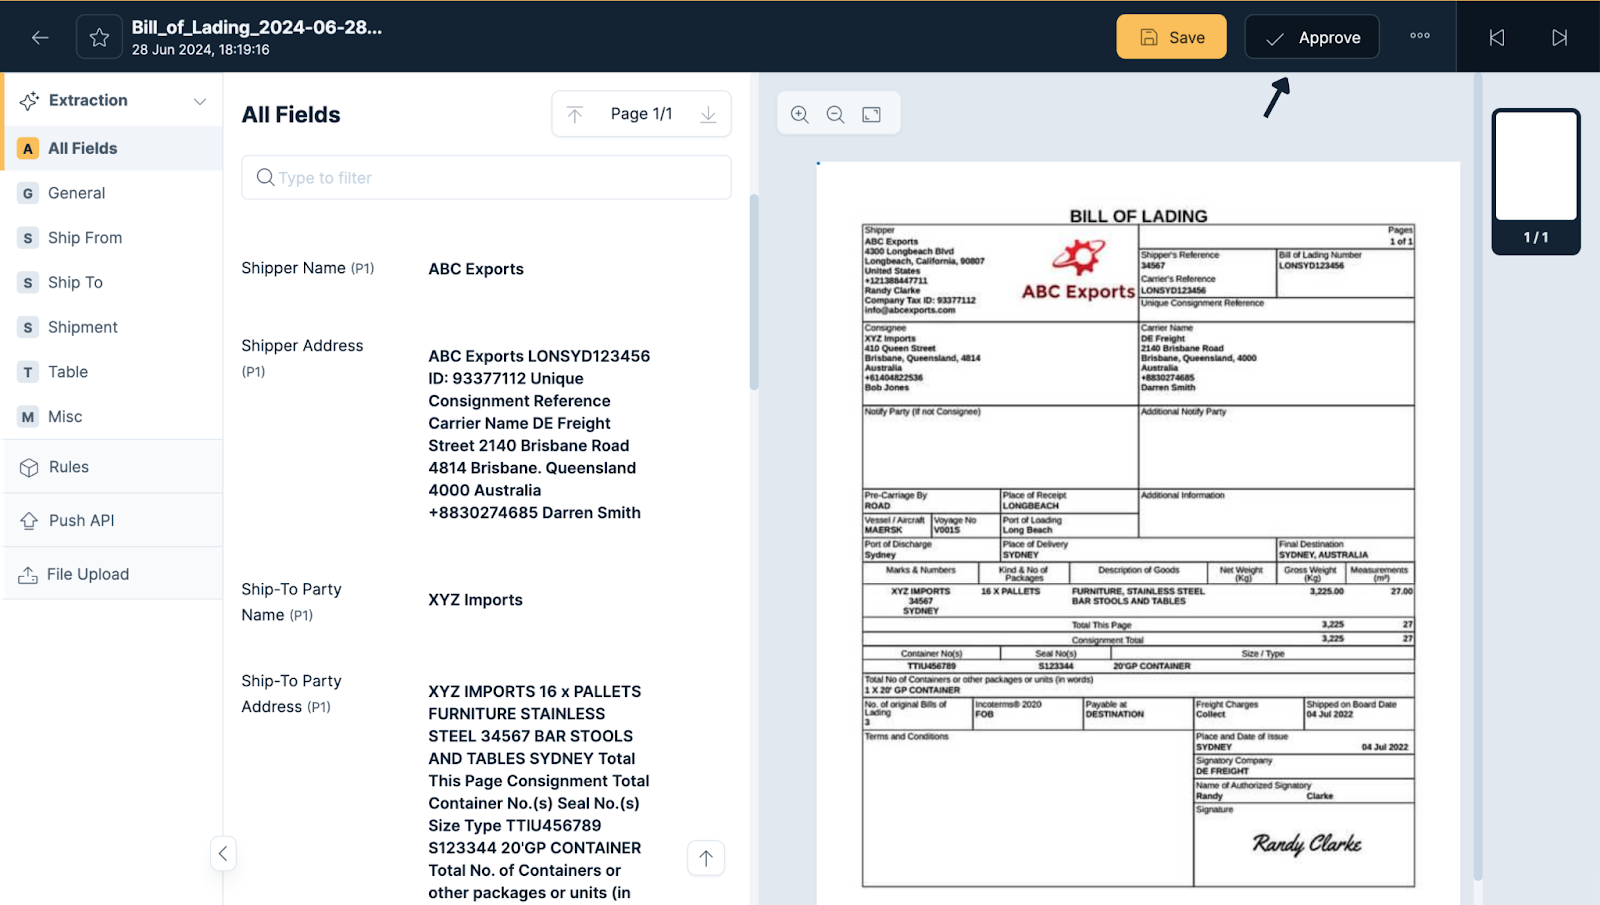Open the Push API section
Screen dimensions: 1600x905
113,520
